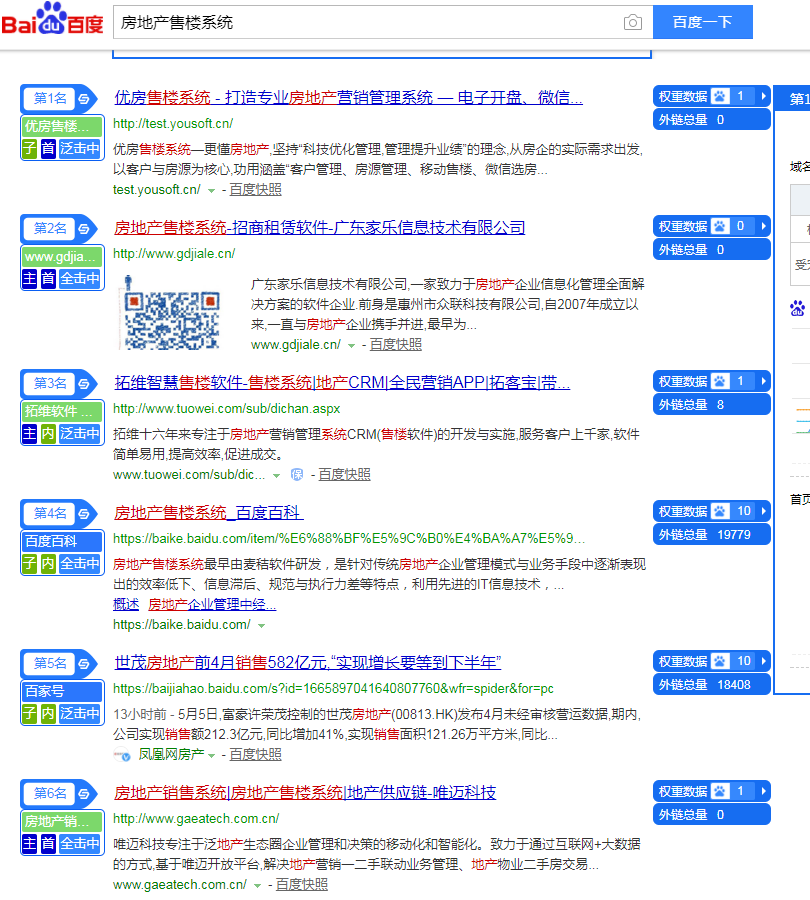Click the blue paw icon in right panel
Viewport: 810px width, 900px height.
[797, 308]
